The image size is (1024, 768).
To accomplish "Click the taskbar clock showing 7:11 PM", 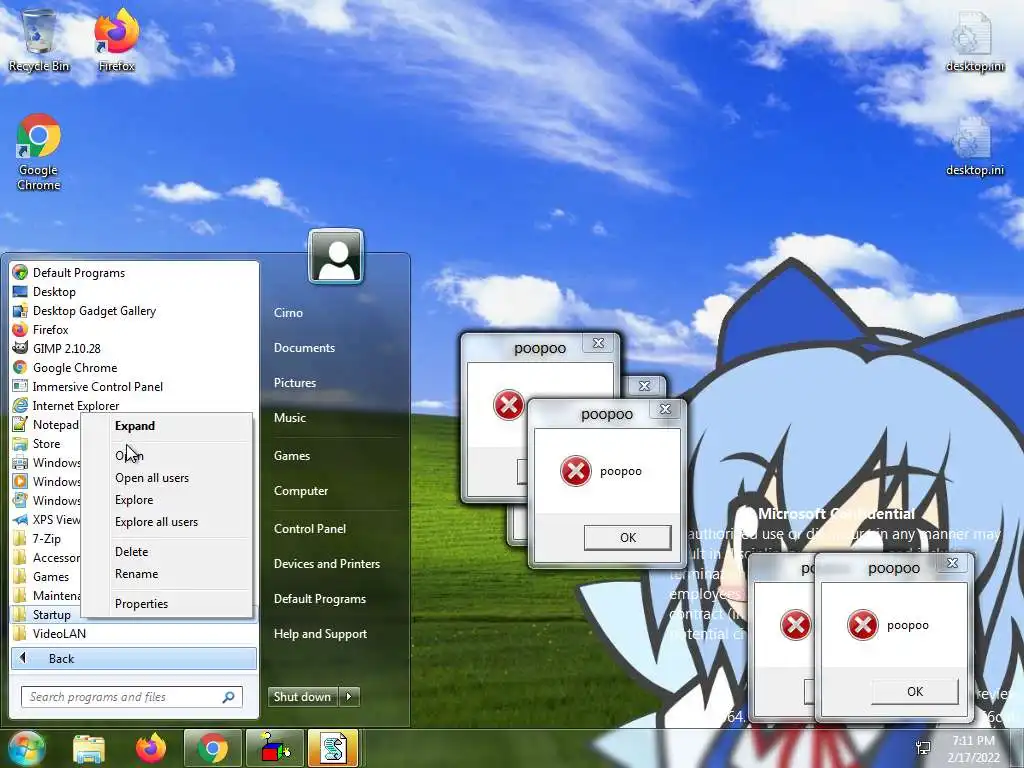I will (974, 749).
